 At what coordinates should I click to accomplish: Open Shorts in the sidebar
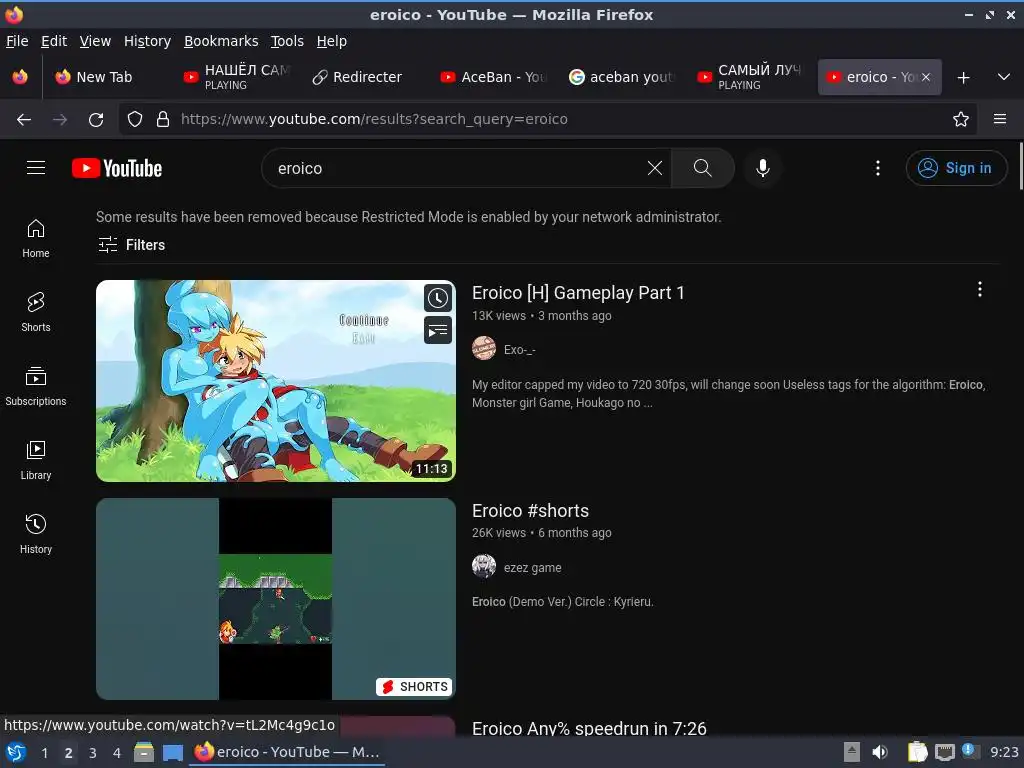[36, 312]
